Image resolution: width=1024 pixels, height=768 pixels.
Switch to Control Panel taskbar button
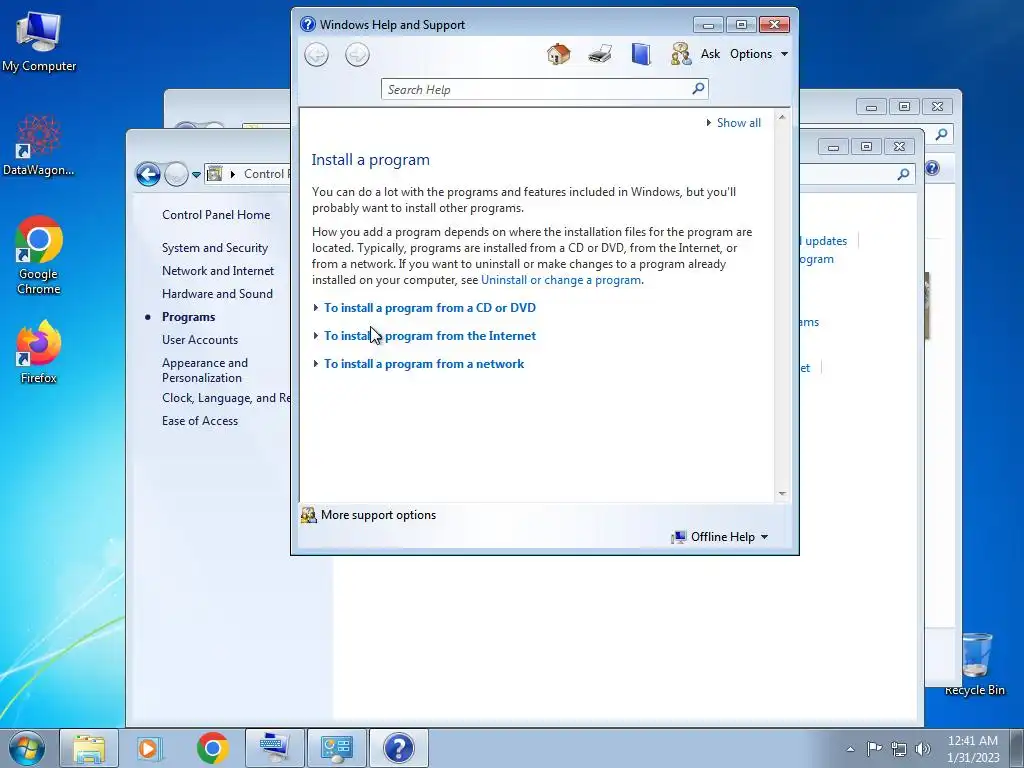(336, 748)
